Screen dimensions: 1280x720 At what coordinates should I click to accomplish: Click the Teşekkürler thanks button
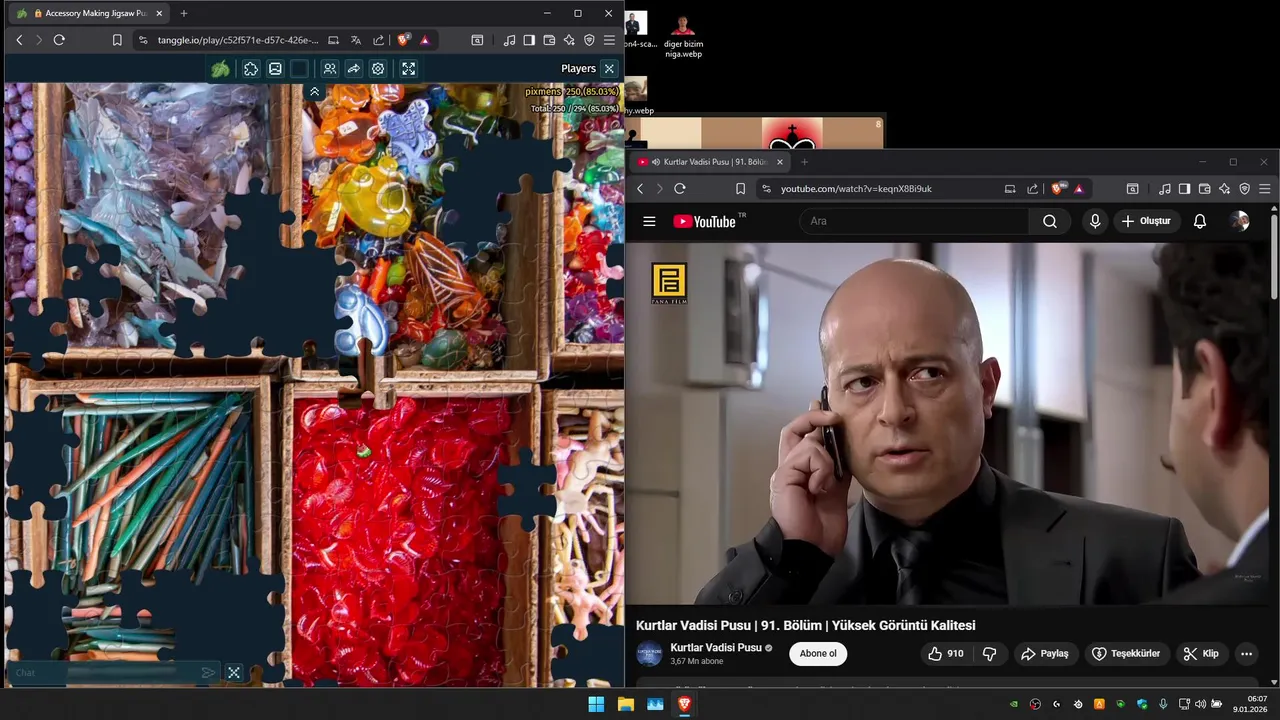pyautogui.click(x=1126, y=653)
